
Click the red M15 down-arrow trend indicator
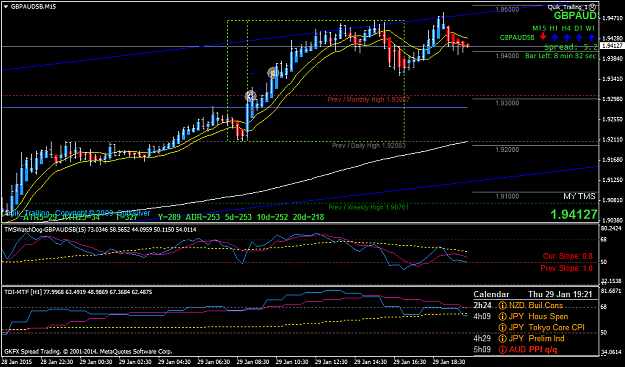click(542, 37)
